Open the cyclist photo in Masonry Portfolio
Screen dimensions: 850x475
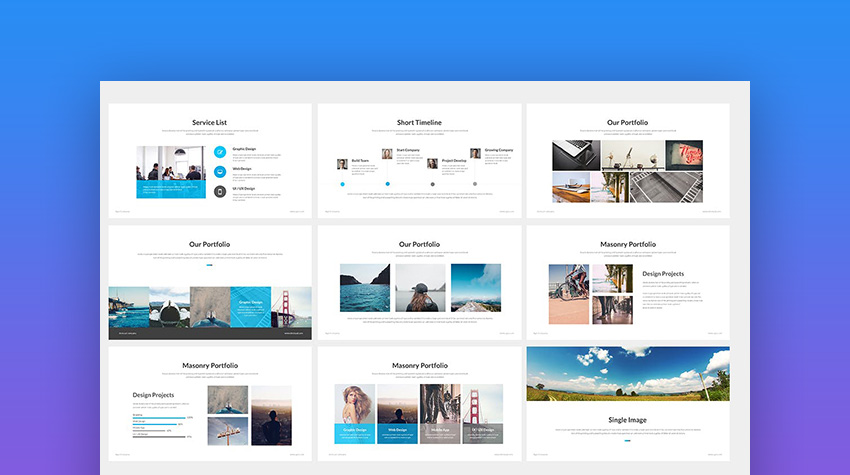tap(569, 294)
